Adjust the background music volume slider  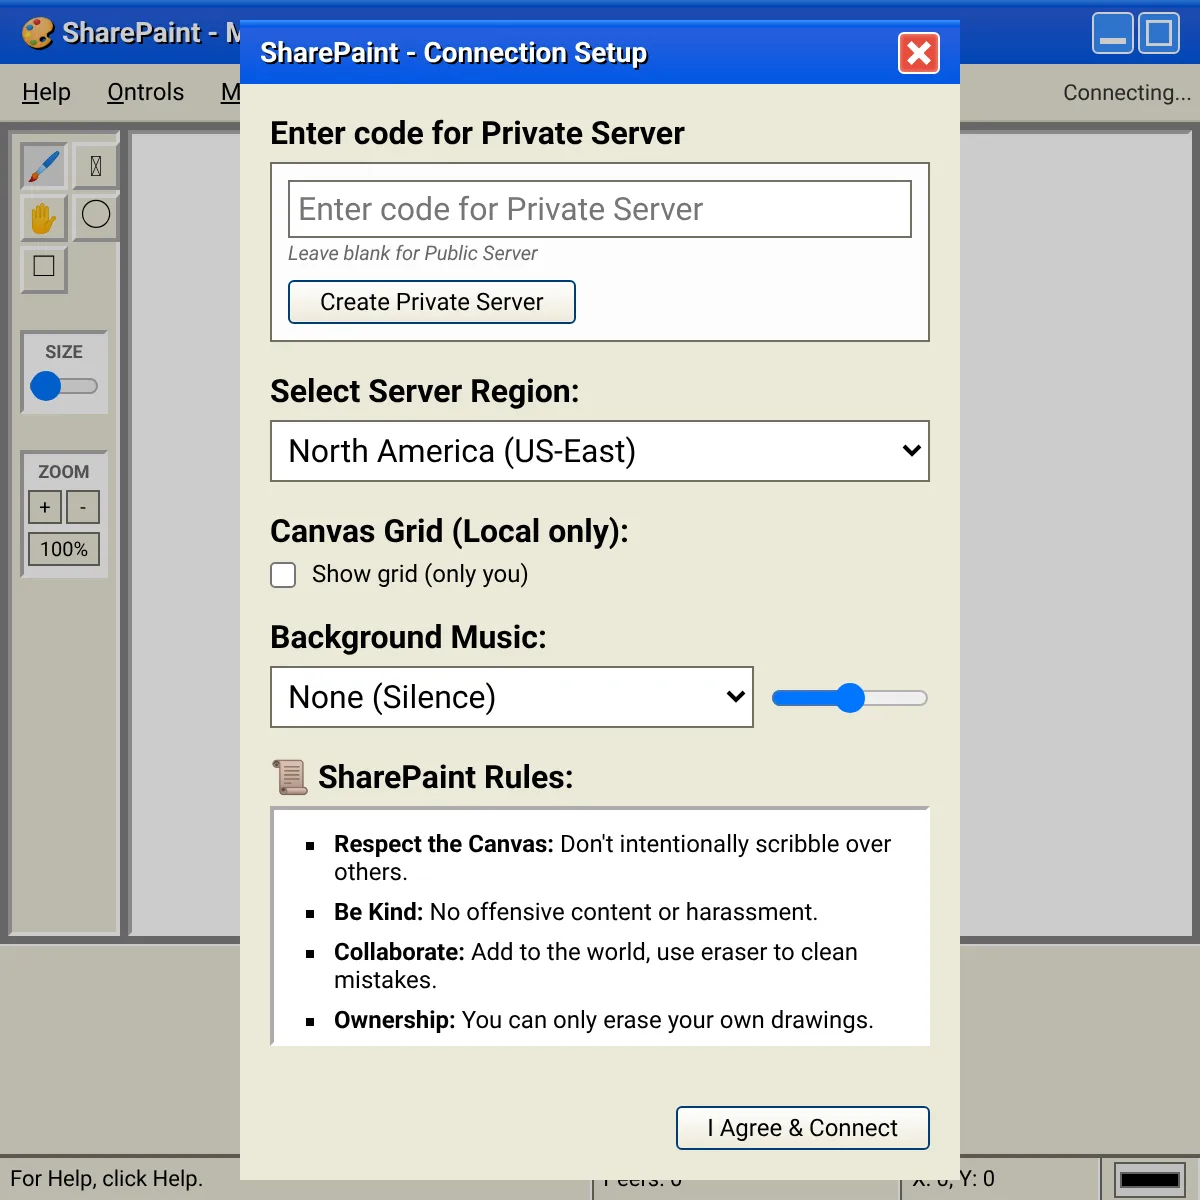click(x=850, y=698)
